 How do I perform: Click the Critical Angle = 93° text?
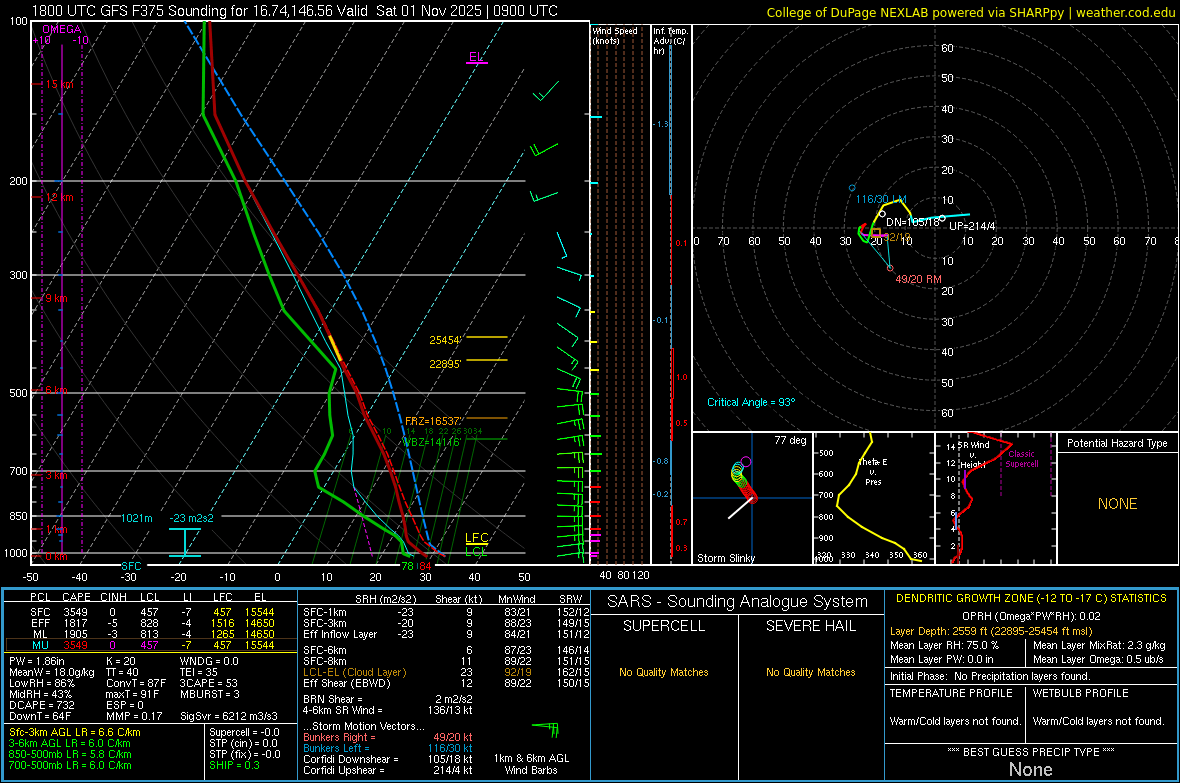(750, 402)
